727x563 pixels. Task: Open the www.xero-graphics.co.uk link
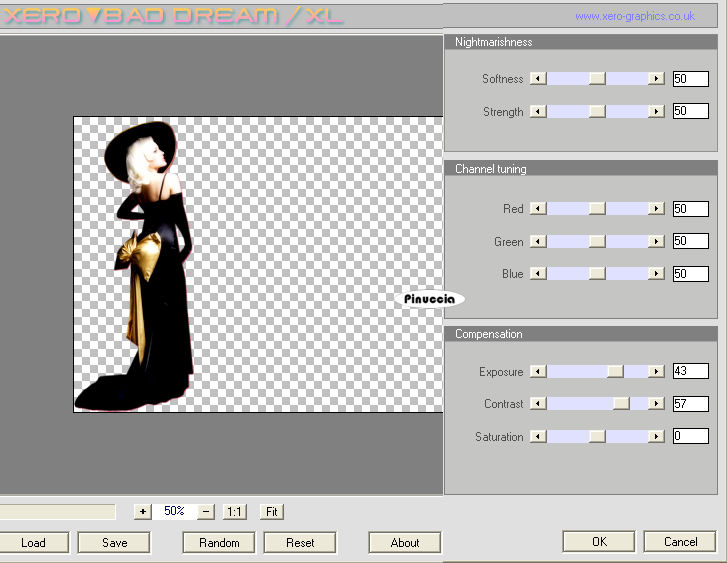[635, 16]
